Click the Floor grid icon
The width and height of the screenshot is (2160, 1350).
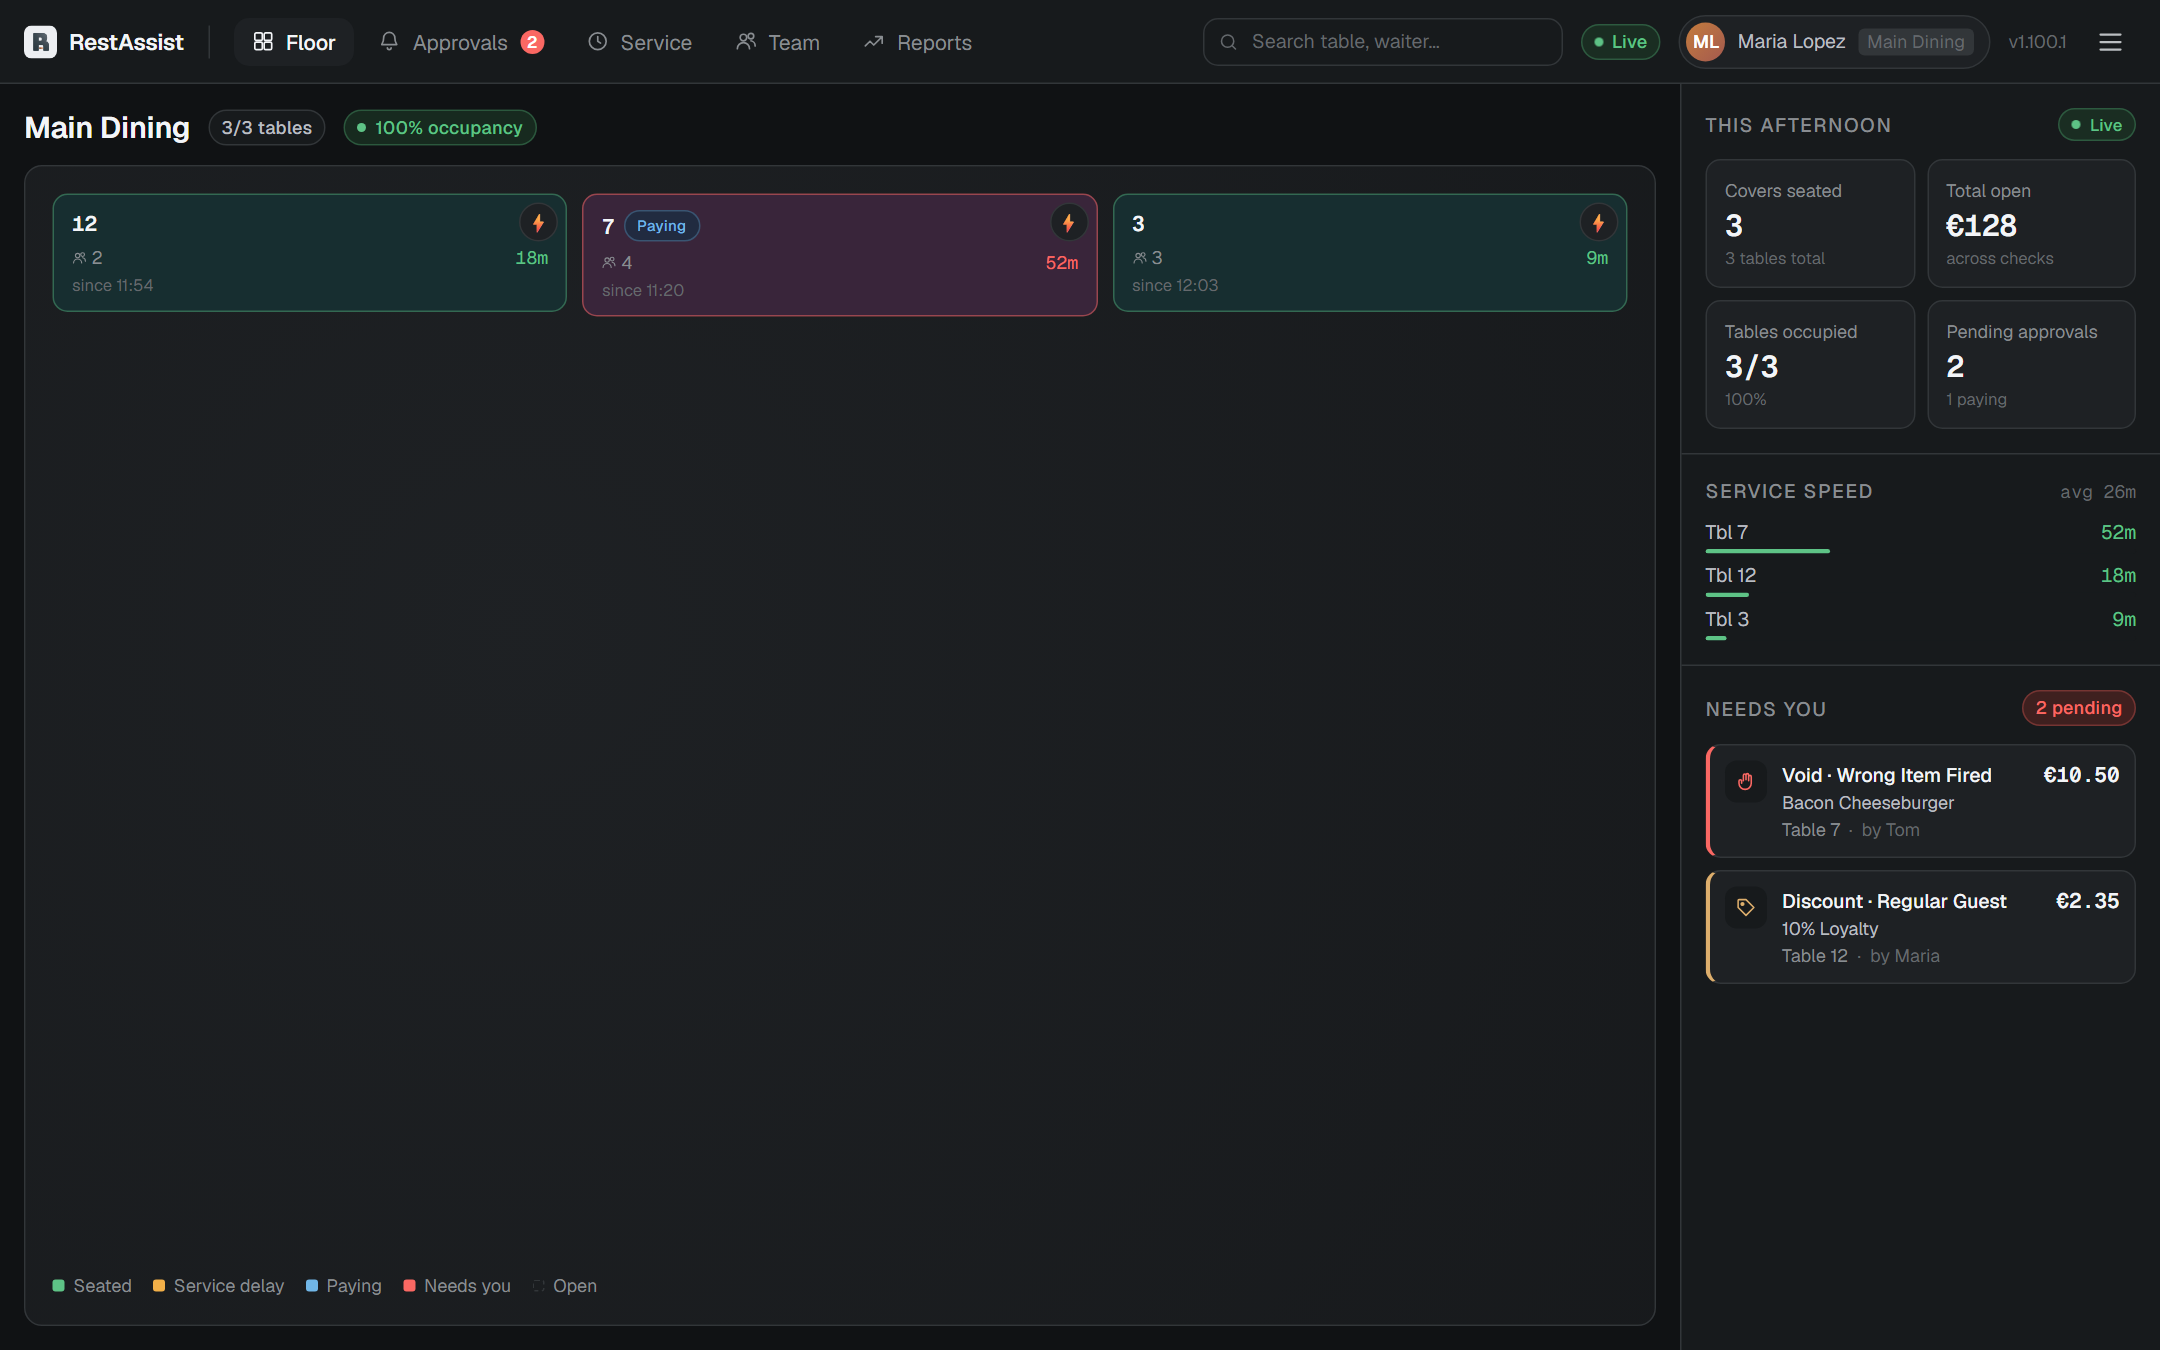click(x=263, y=41)
